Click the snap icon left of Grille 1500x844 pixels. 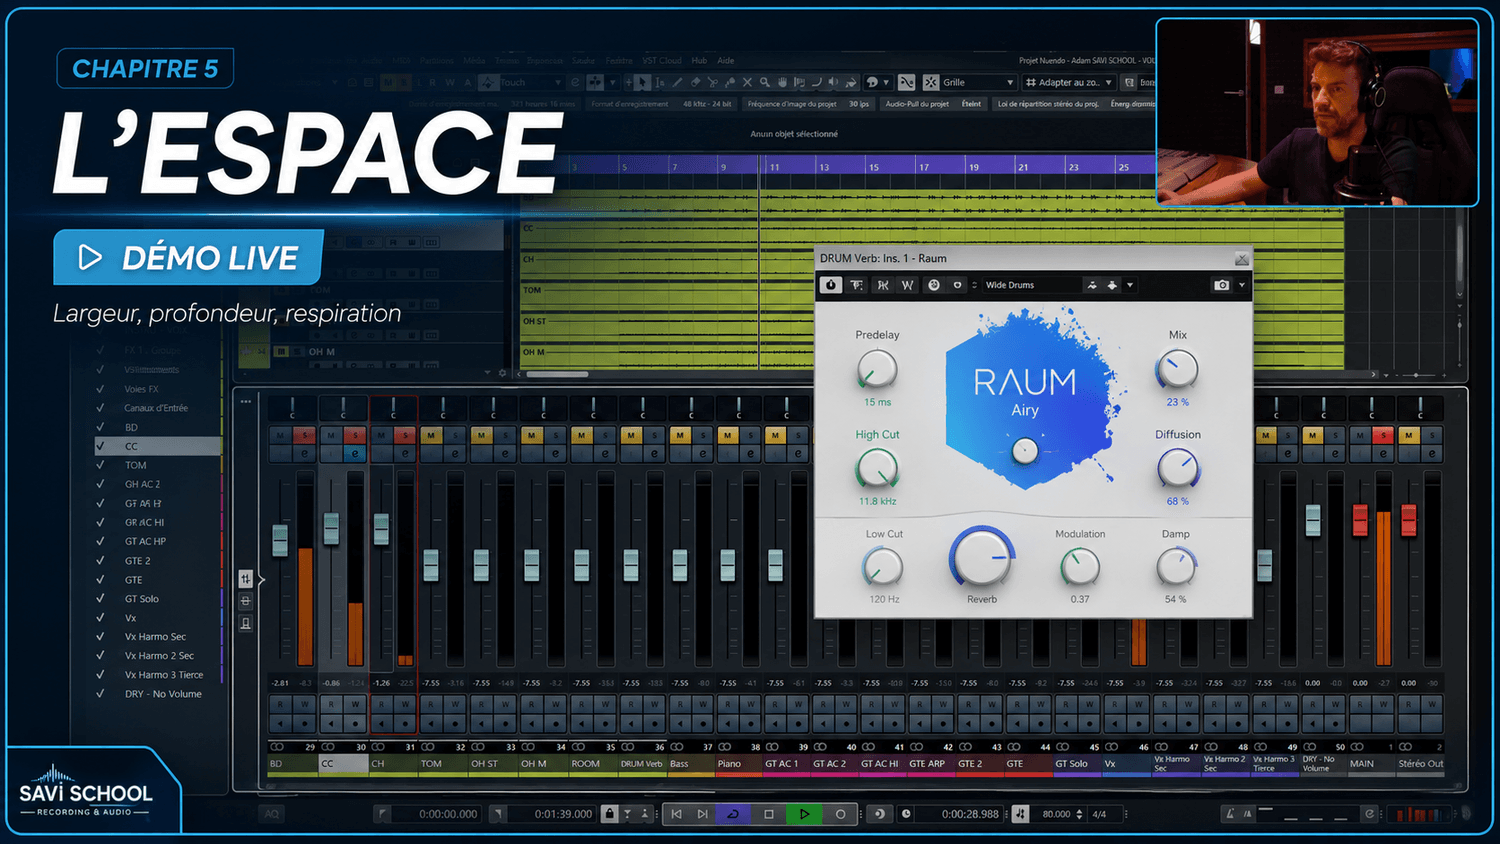pyautogui.click(x=931, y=82)
